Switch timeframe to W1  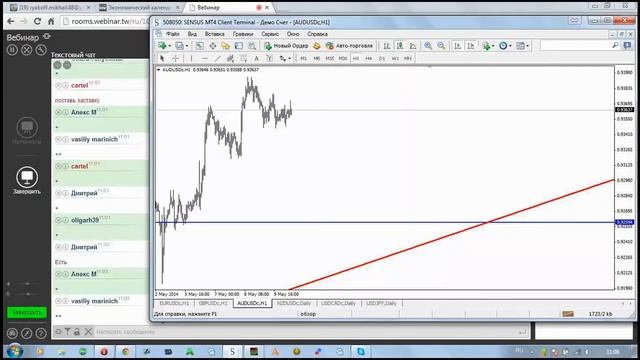[x=395, y=58]
